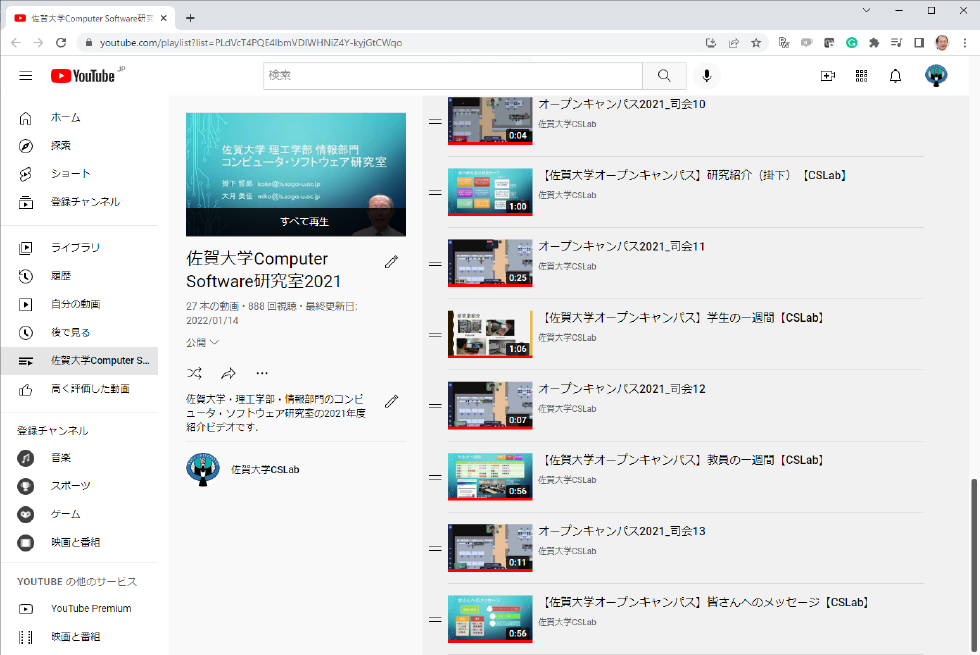
Task: Close the 佐賀大学Computer Software tab
Action: (164, 18)
